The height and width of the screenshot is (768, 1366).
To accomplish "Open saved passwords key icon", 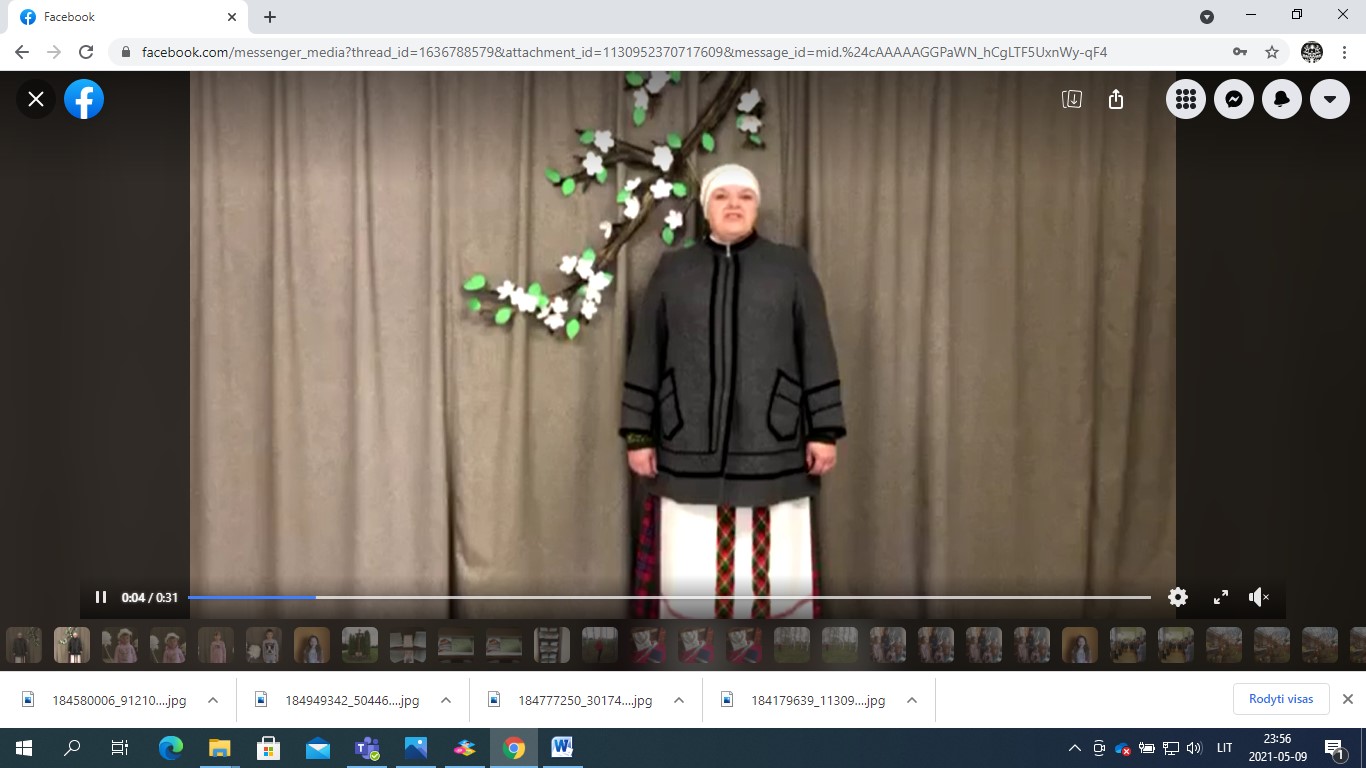I will (1240, 52).
